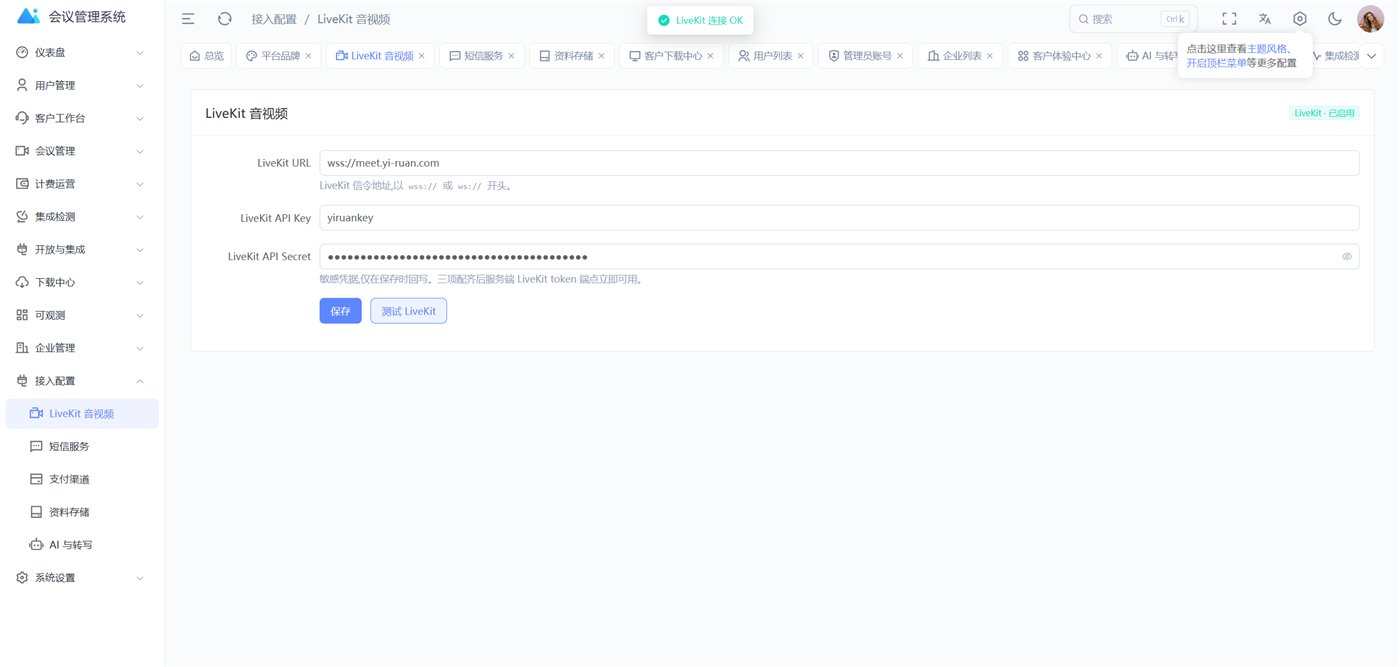
Task: Click the 保存 button
Action: click(x=341, y=311)
